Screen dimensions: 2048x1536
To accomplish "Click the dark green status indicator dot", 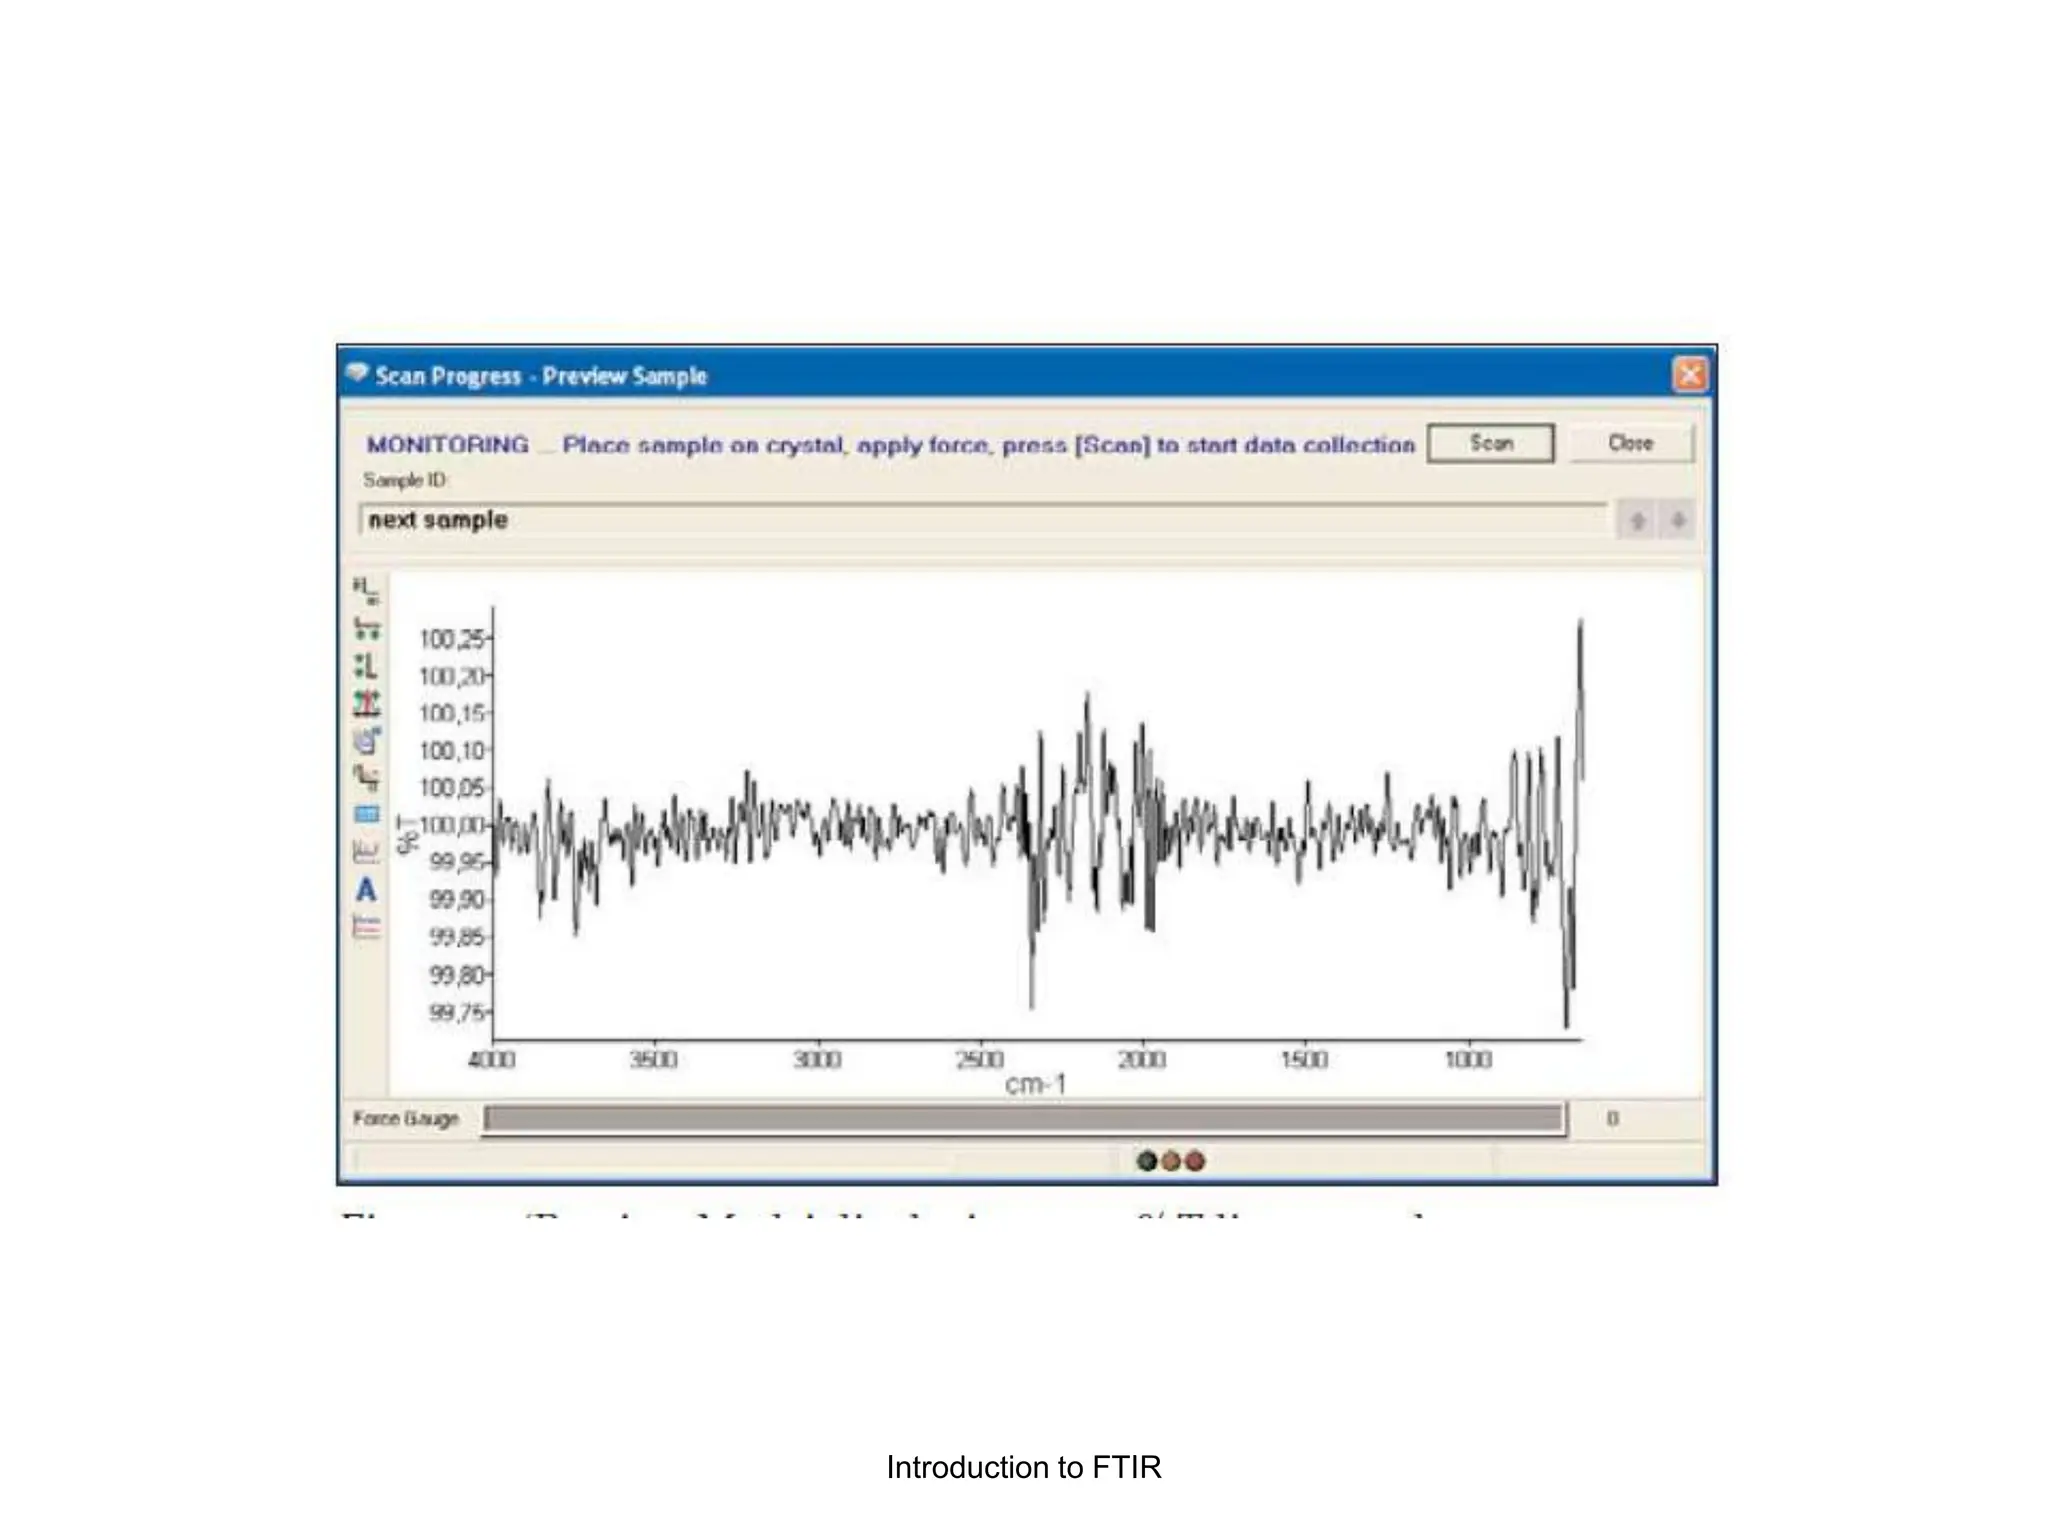I will coord(1147,1161).
